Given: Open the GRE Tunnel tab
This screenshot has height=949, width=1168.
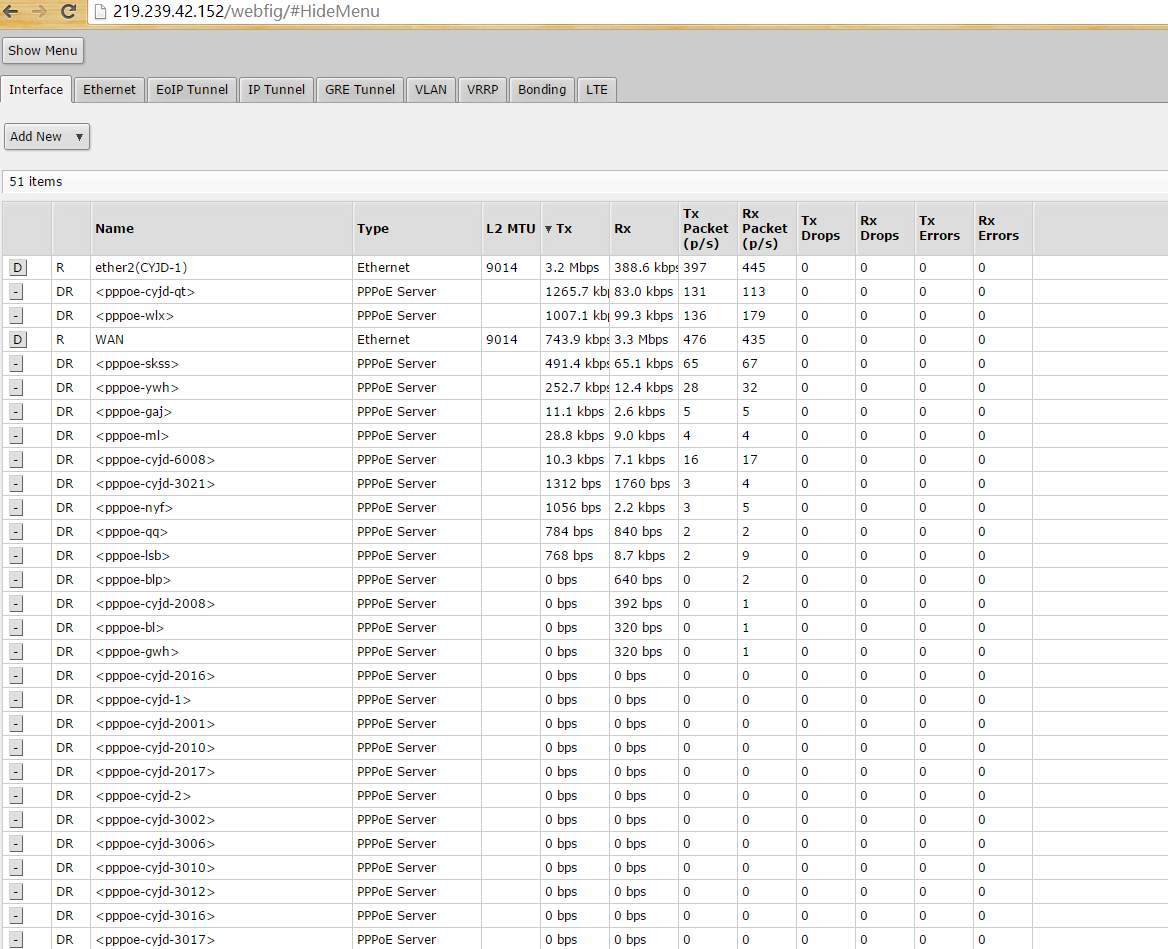Looking at the screenshot, I should tap(360, 89).
